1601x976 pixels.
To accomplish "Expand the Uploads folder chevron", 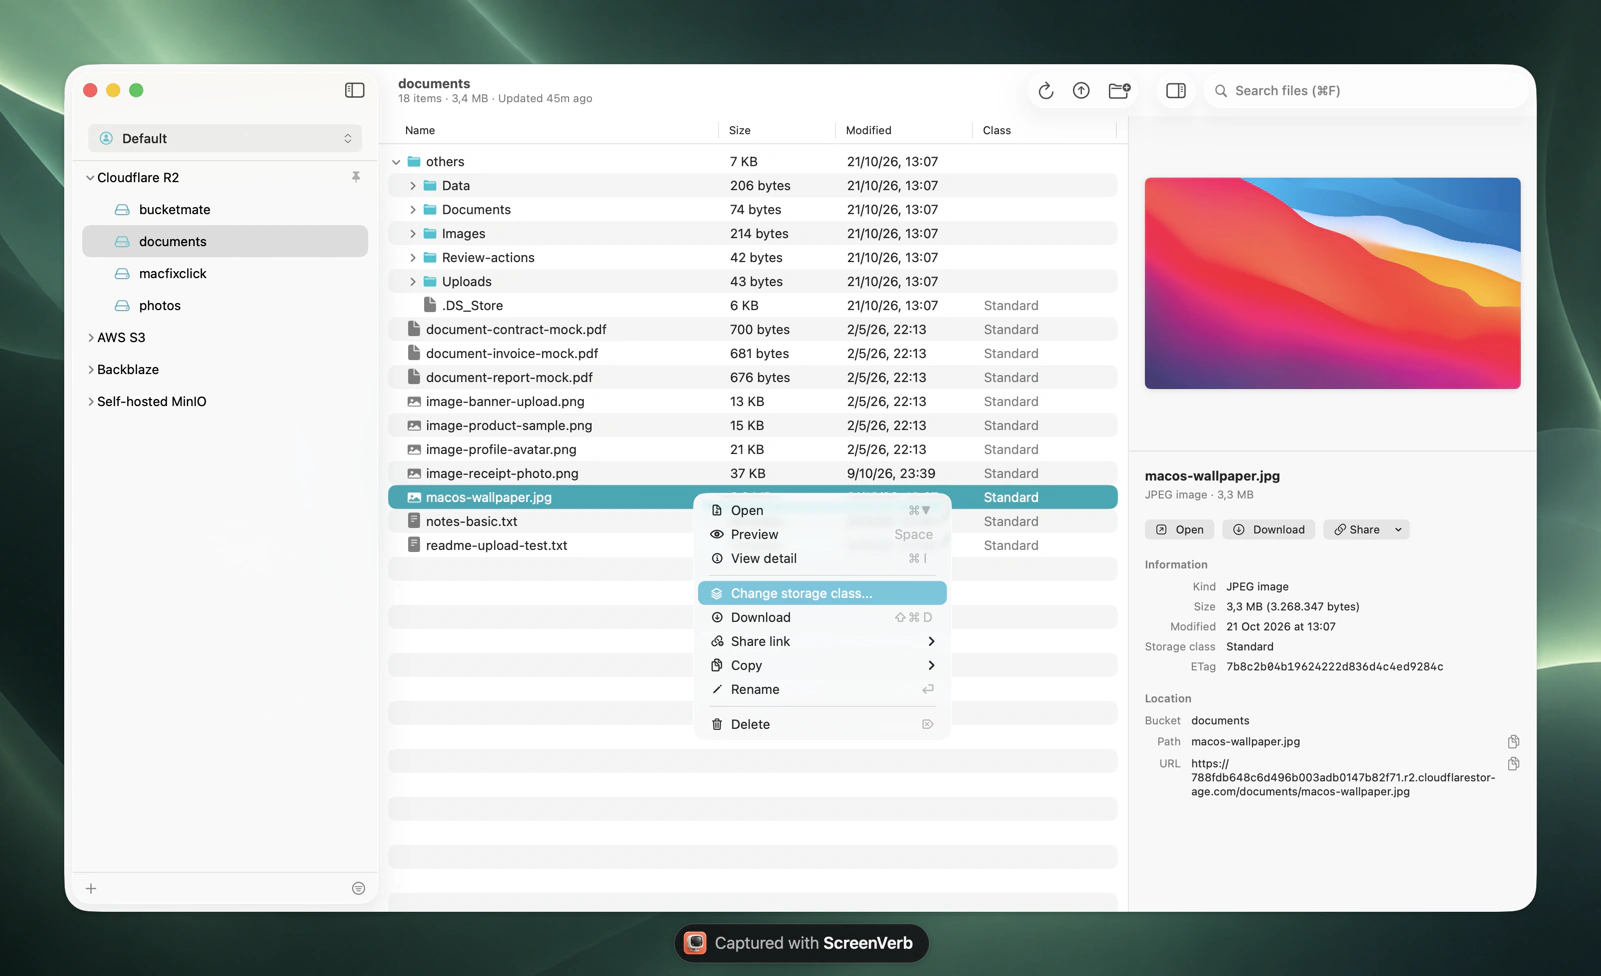I will pyautogui.click(x=412, y=281).
